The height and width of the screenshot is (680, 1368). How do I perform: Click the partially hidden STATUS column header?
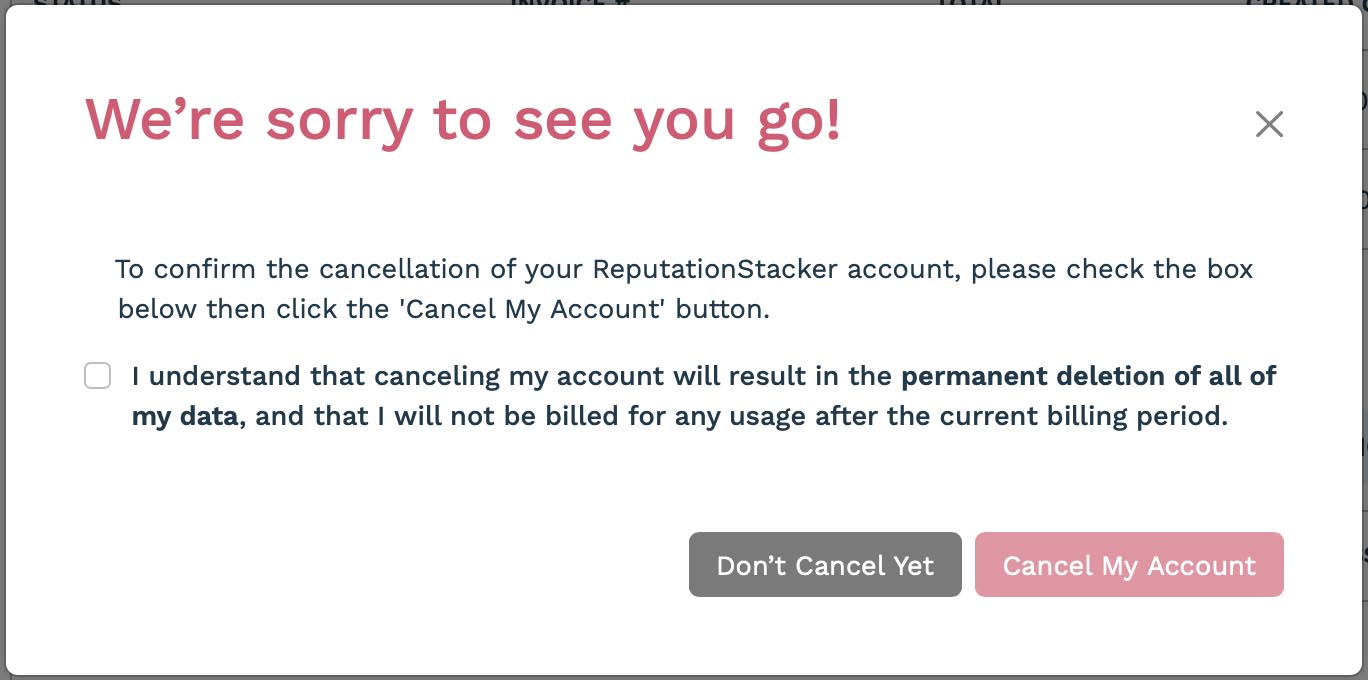tap(76, 3)
